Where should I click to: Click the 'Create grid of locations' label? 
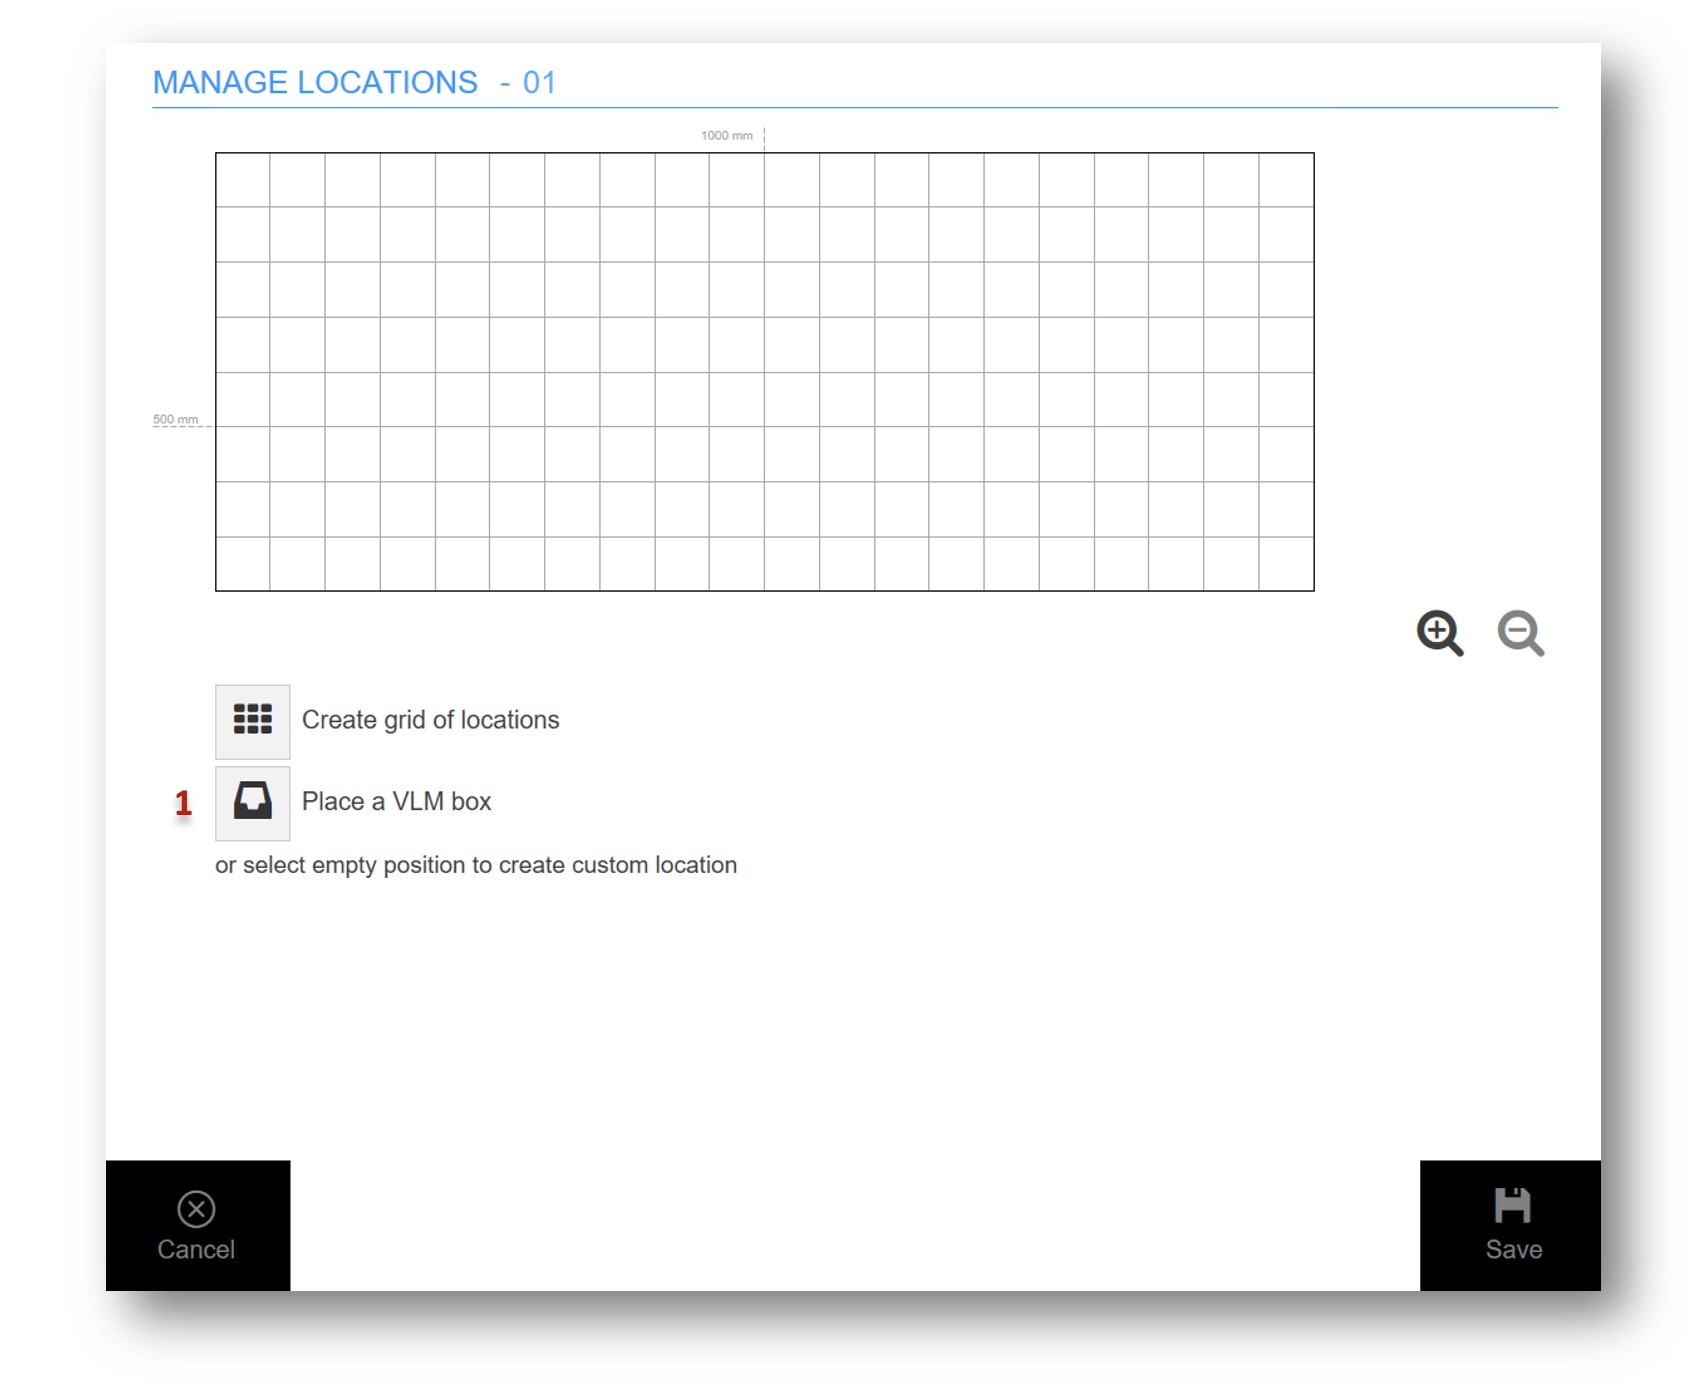[430, 720]
